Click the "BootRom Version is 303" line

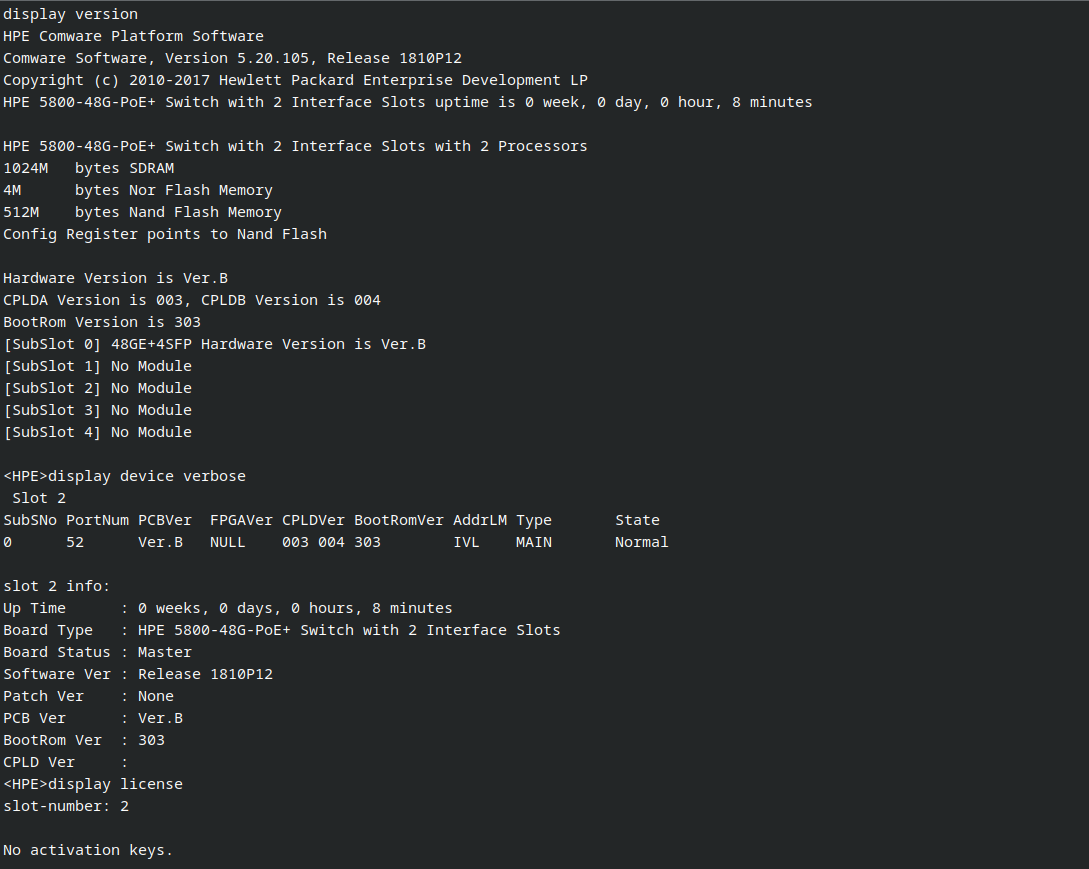(101, 322)
